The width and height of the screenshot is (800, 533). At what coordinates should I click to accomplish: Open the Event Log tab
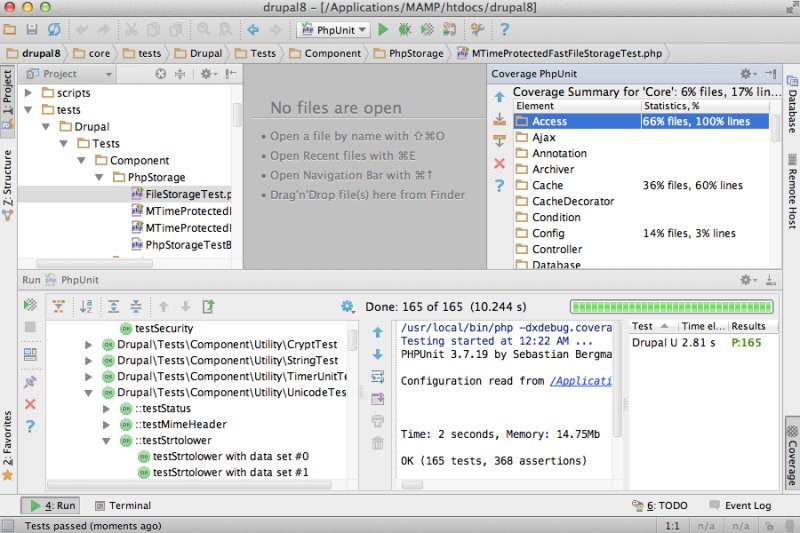click(740, 505)
